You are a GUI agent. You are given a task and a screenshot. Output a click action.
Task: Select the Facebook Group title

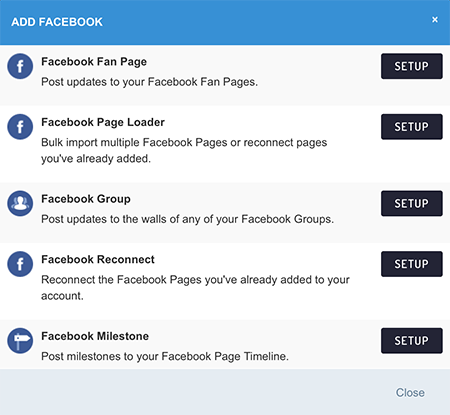click(86, 199)
